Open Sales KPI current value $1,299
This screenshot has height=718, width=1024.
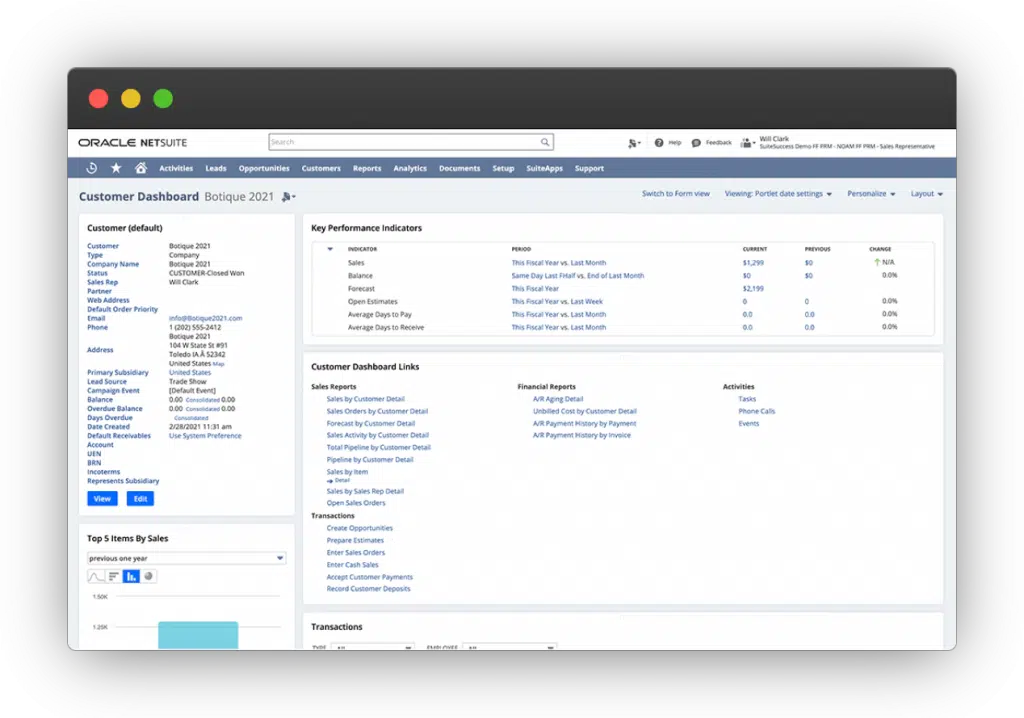pyautogui.click(x=753, y=263)
